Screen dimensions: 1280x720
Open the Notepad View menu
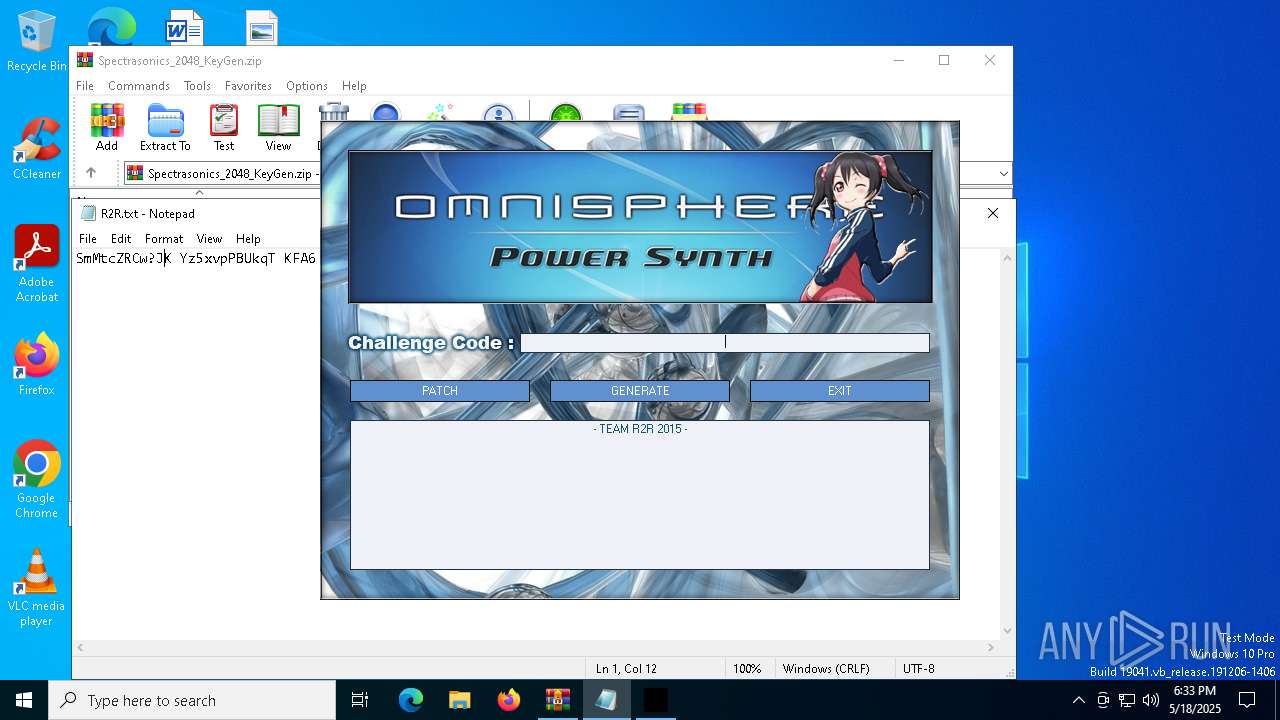(209, 239)
